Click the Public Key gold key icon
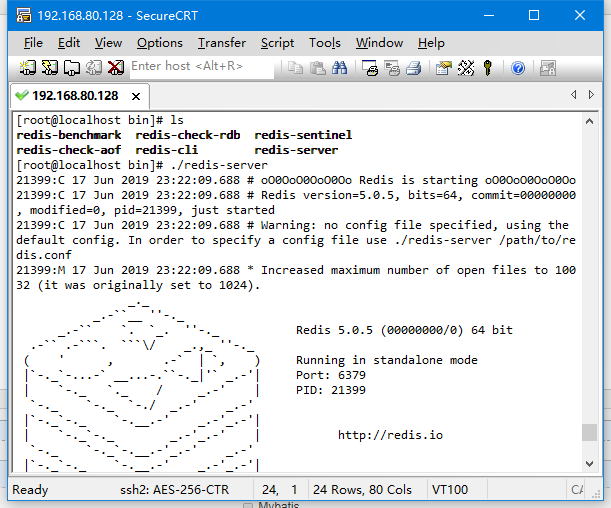 pos(487,68)
